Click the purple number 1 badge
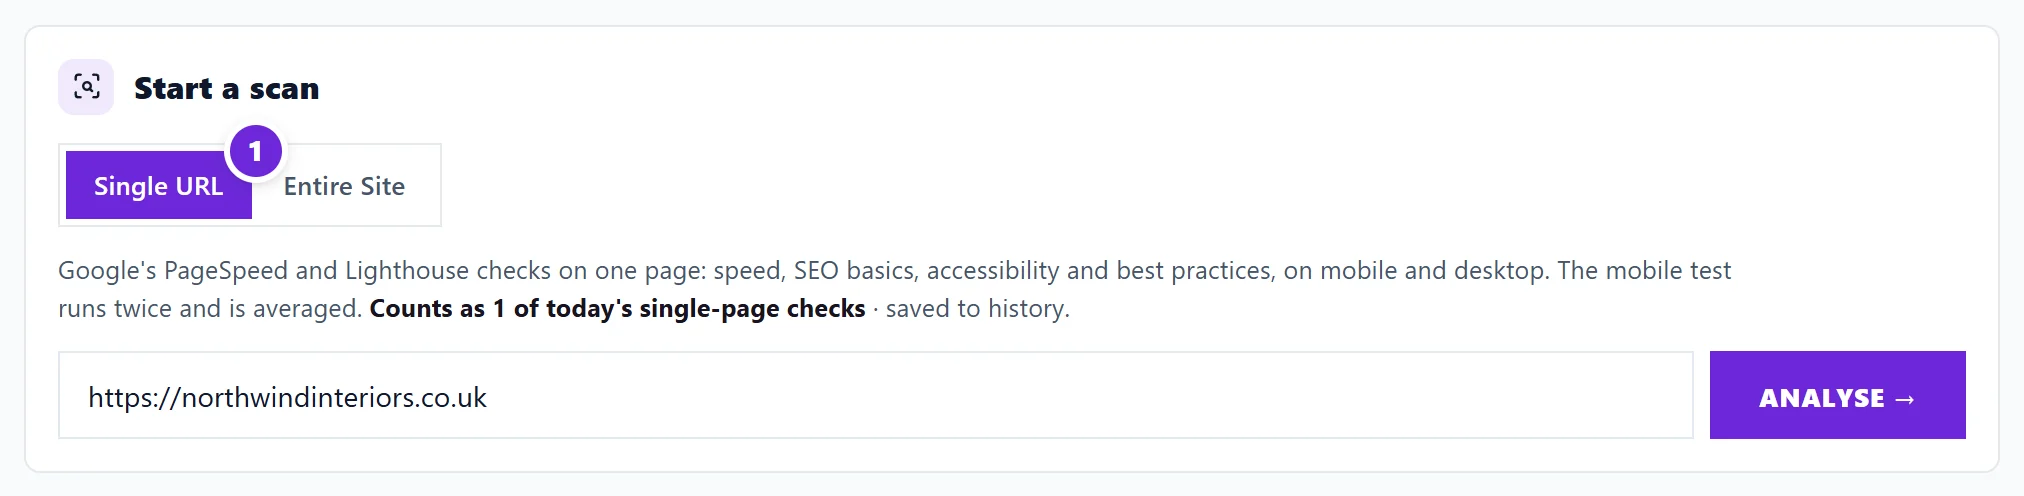This screenshot has width=2024, height=496. coord(256,151)
